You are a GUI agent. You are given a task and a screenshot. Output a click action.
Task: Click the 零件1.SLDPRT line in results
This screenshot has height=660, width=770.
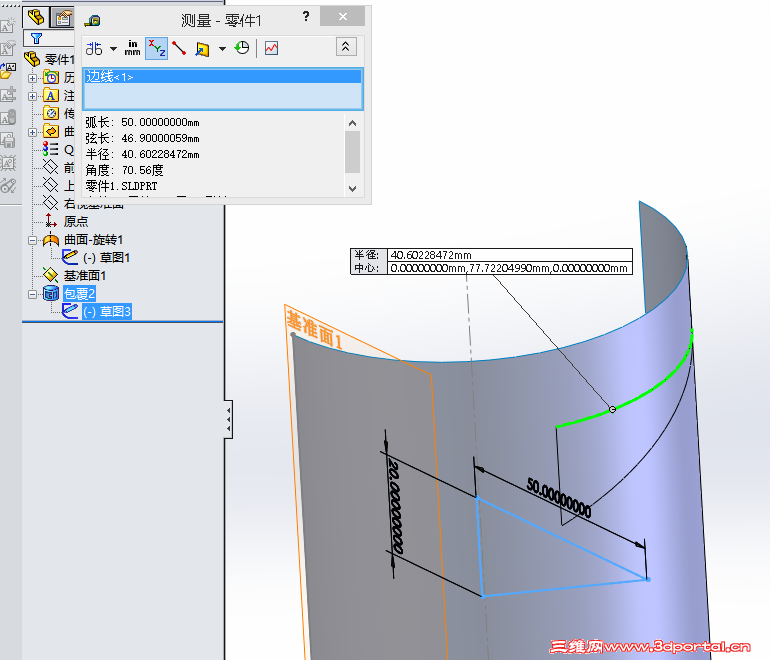tap(121, 186)
